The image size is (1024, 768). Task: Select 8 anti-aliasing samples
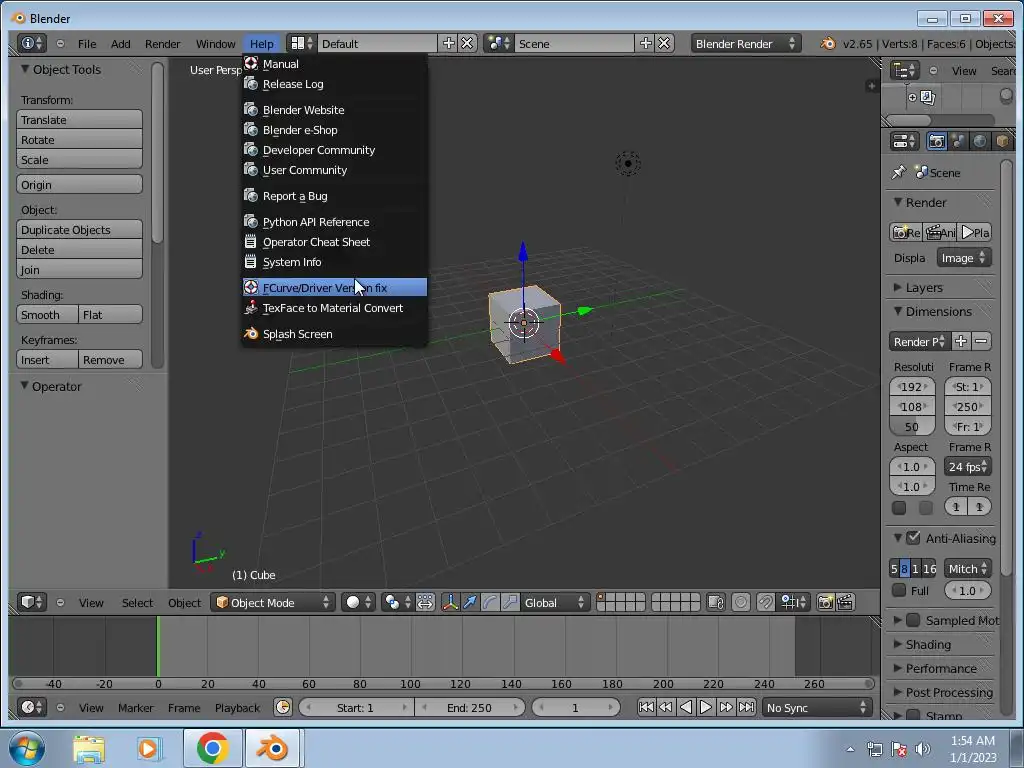pyautogui.click(x=904, y=569)
